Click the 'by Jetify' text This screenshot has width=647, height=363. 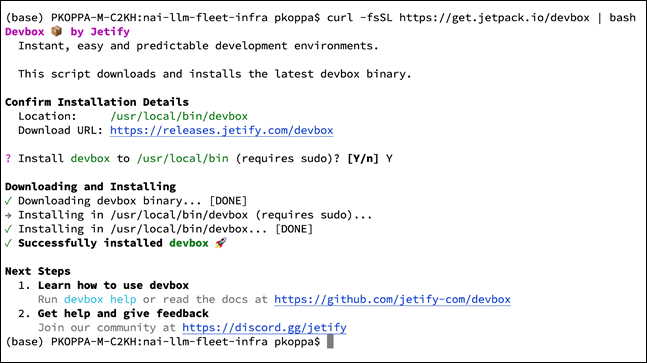(100, 32)
